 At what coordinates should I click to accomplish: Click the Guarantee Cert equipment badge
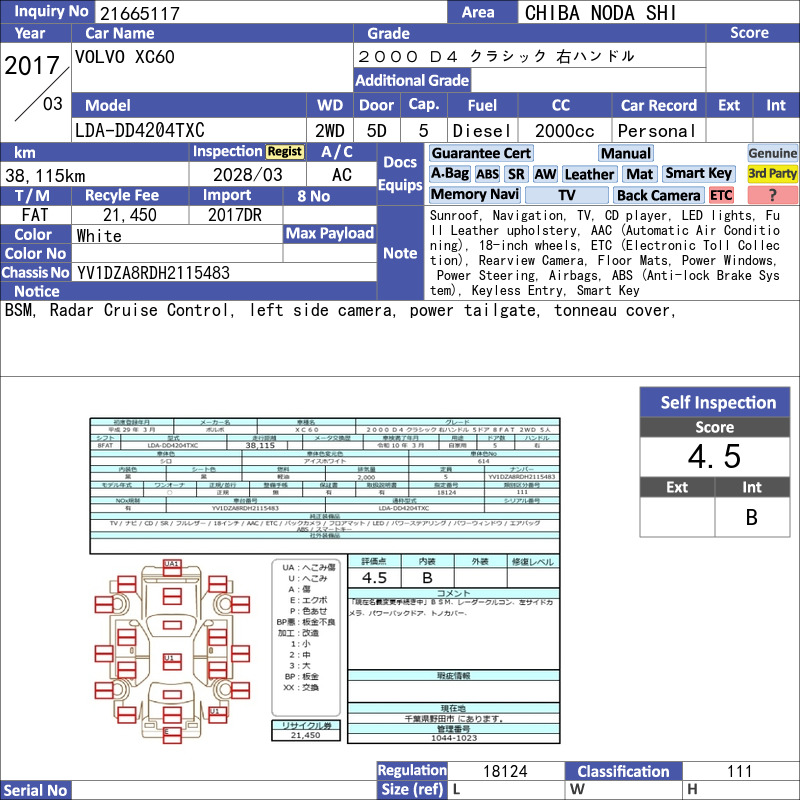481,153
